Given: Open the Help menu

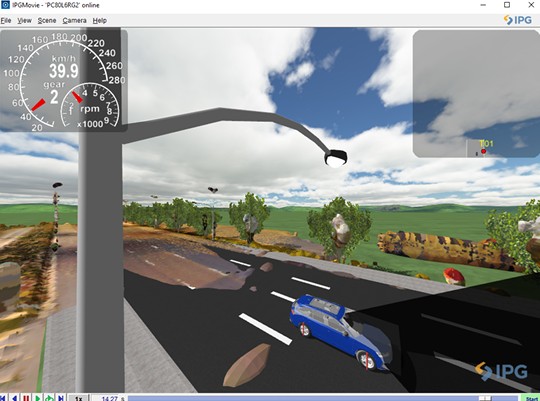Looking at the screenshot, I should click(100, 21).
